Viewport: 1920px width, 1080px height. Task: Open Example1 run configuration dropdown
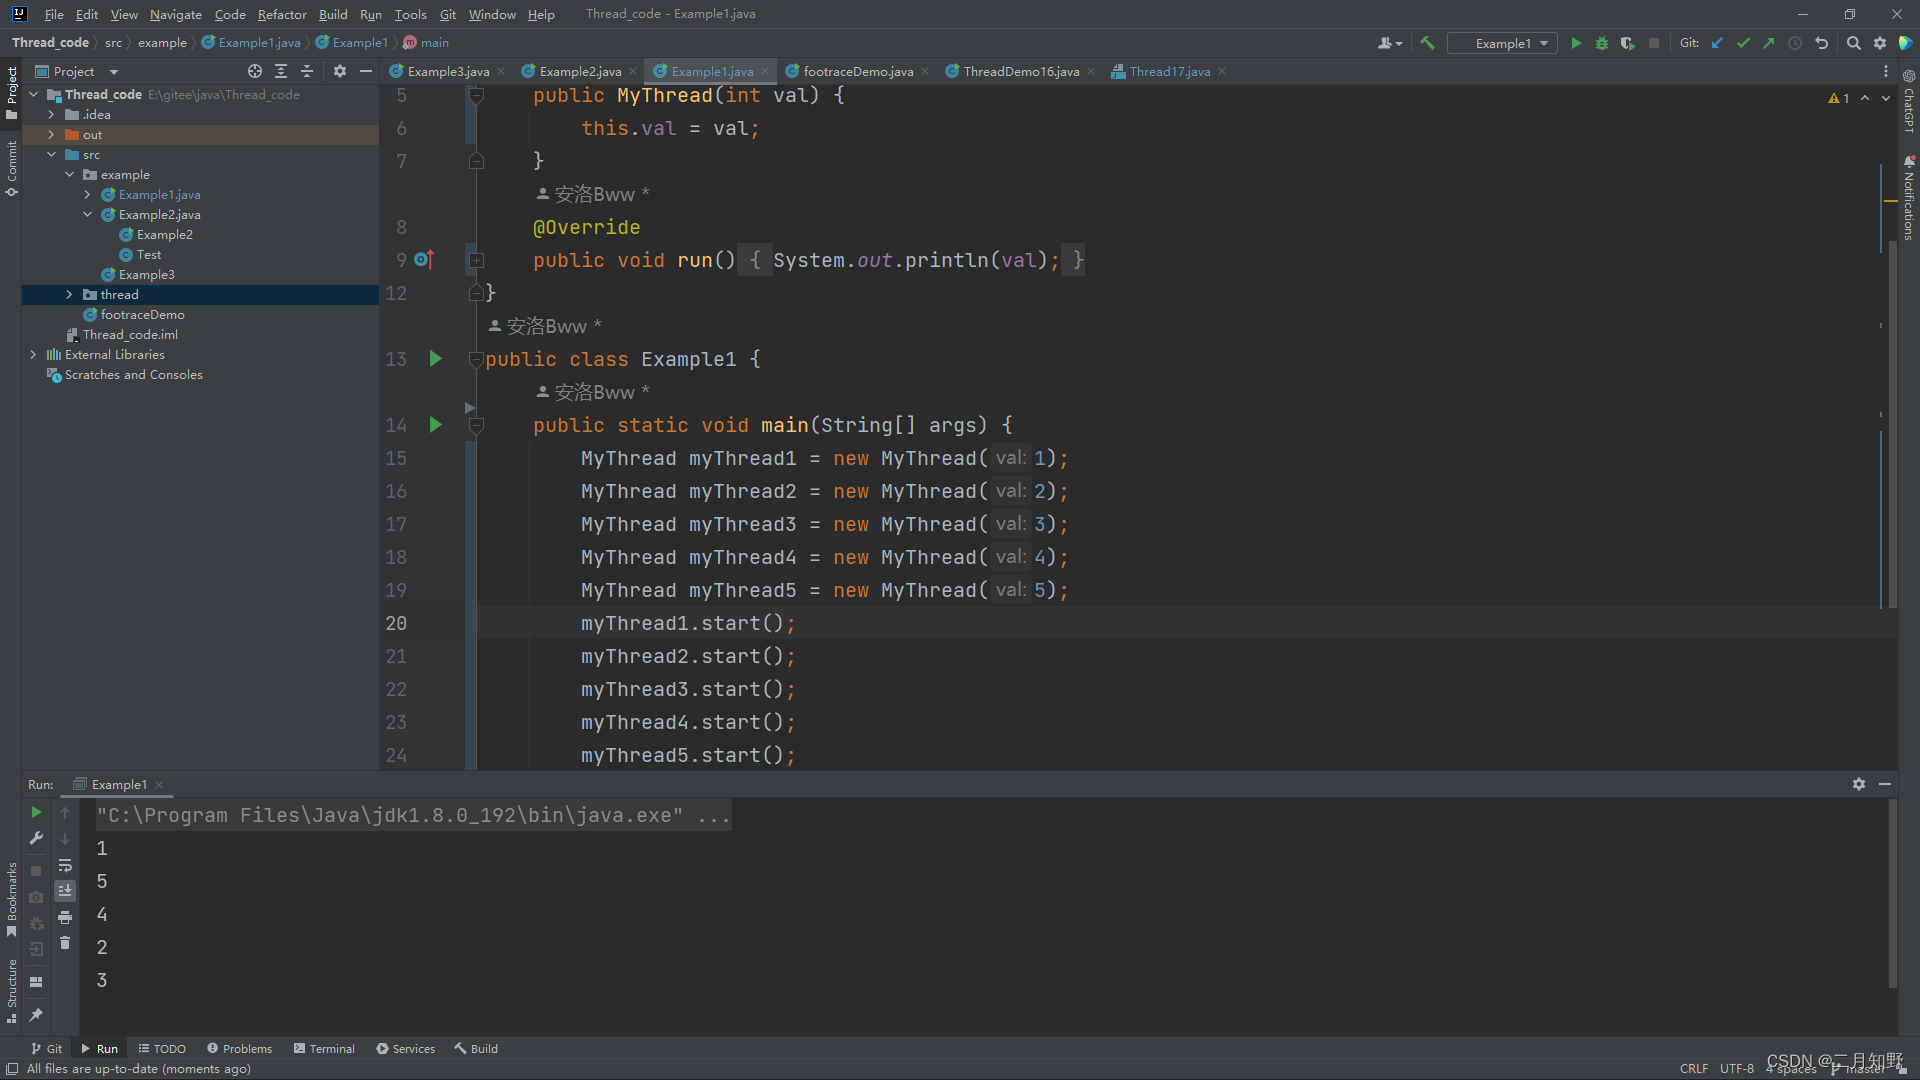1503,43
